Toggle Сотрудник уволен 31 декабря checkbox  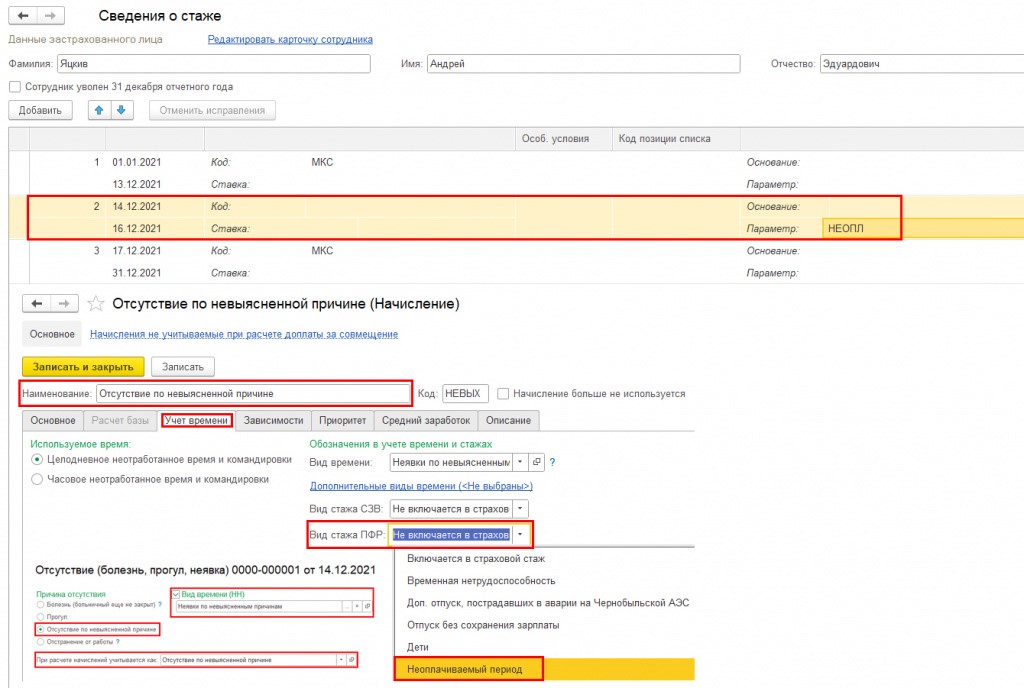[x=15, y=87]
